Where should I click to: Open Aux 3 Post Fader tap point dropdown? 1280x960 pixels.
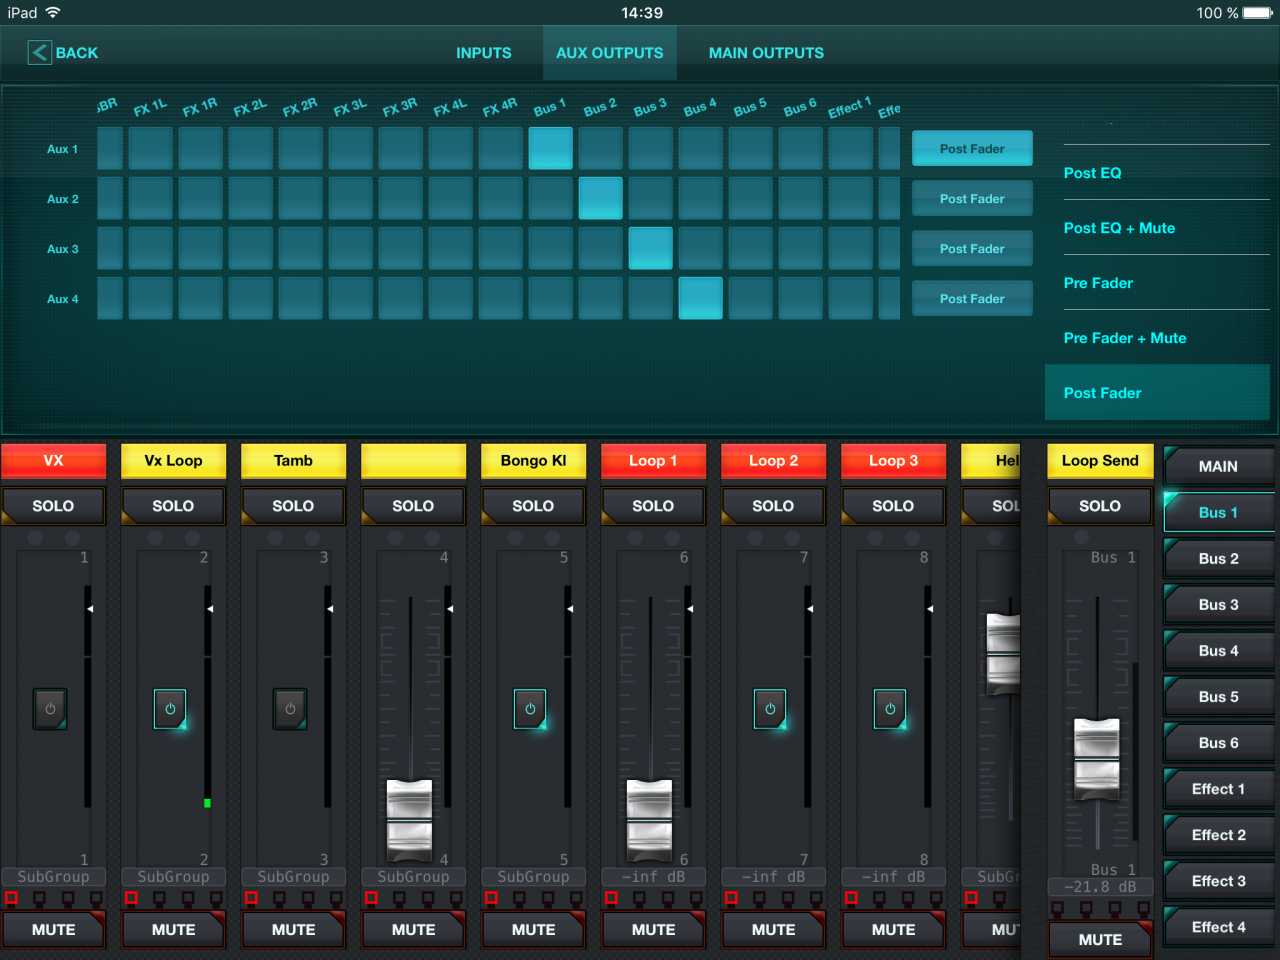[x=972, y=248]
